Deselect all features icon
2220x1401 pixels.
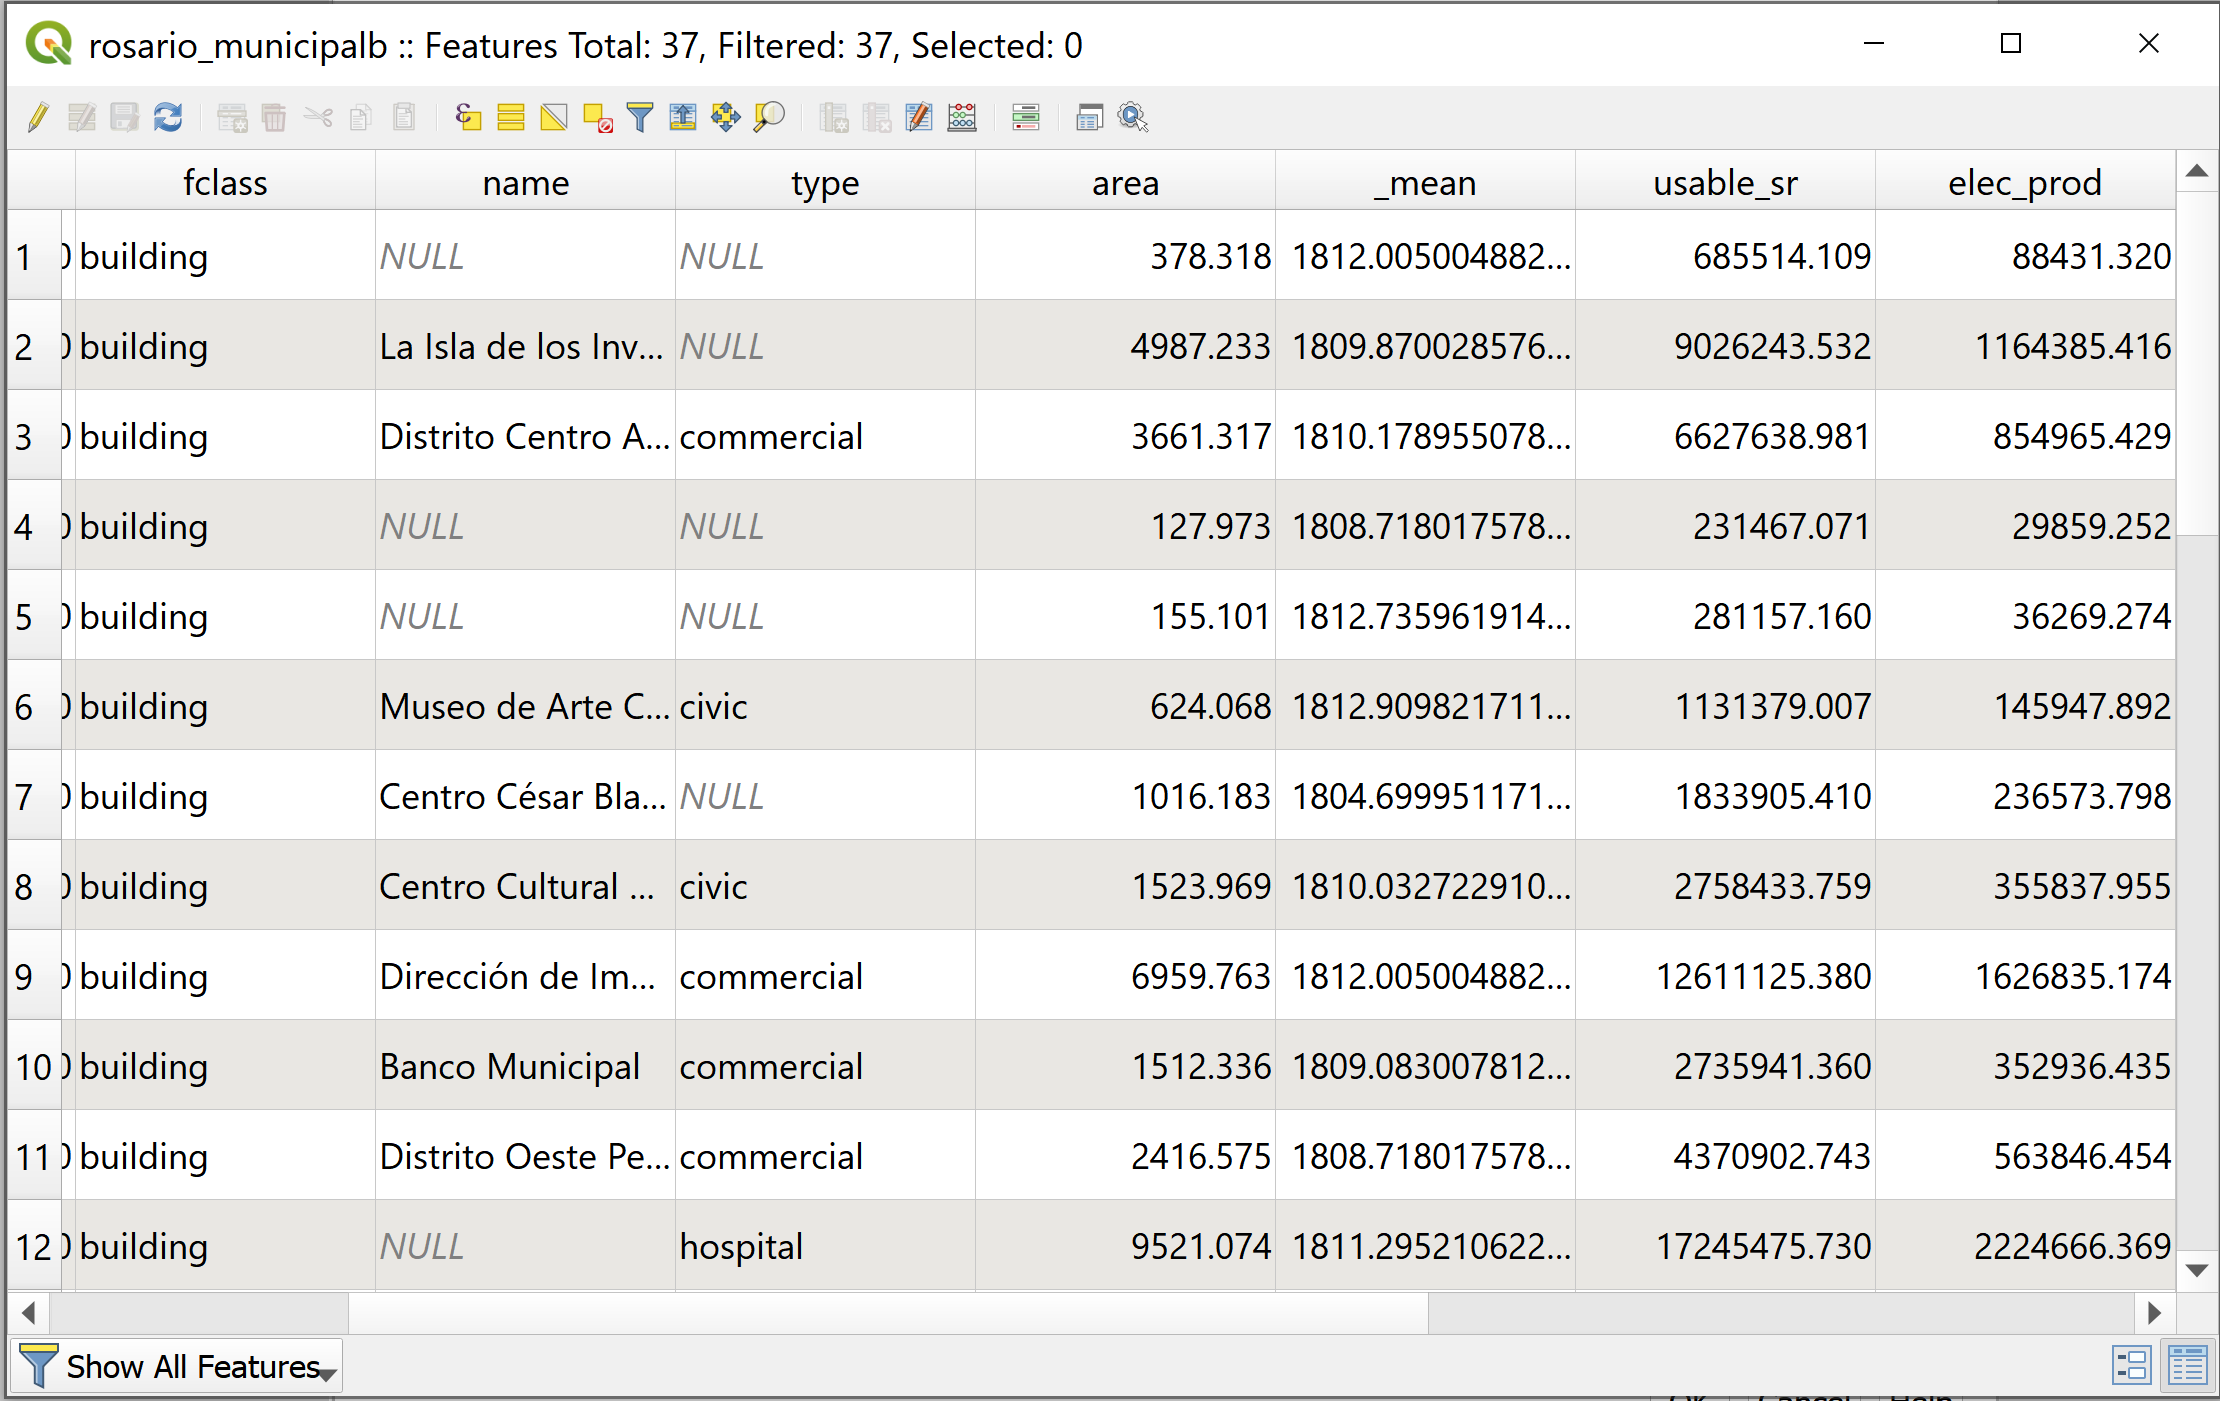point(598,118)
